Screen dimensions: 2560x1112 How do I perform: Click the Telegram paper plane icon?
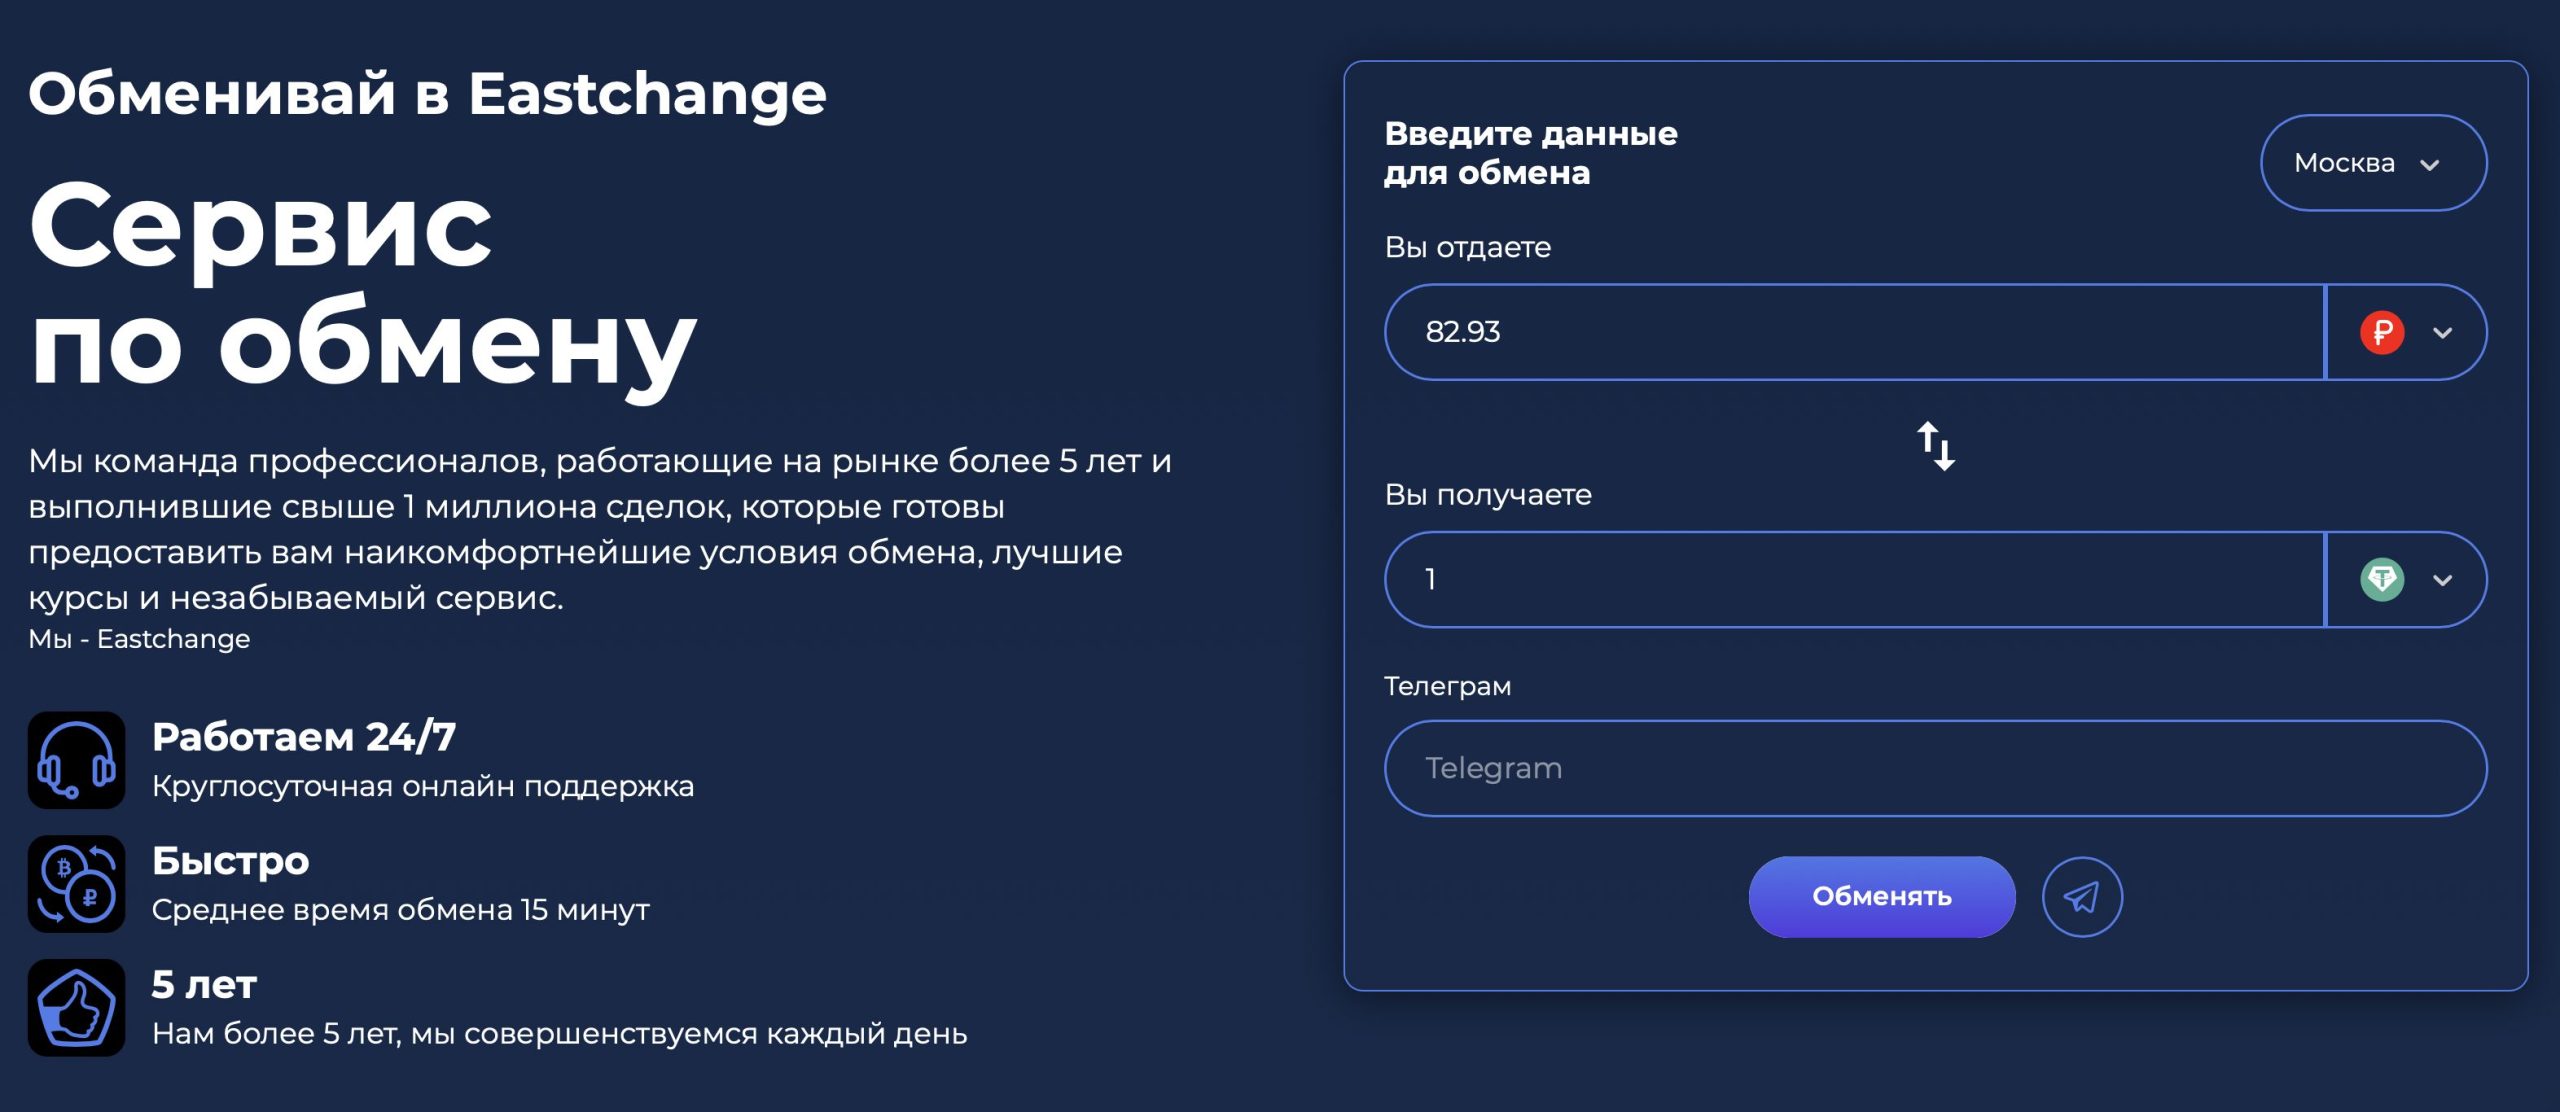pos(2082,897)
